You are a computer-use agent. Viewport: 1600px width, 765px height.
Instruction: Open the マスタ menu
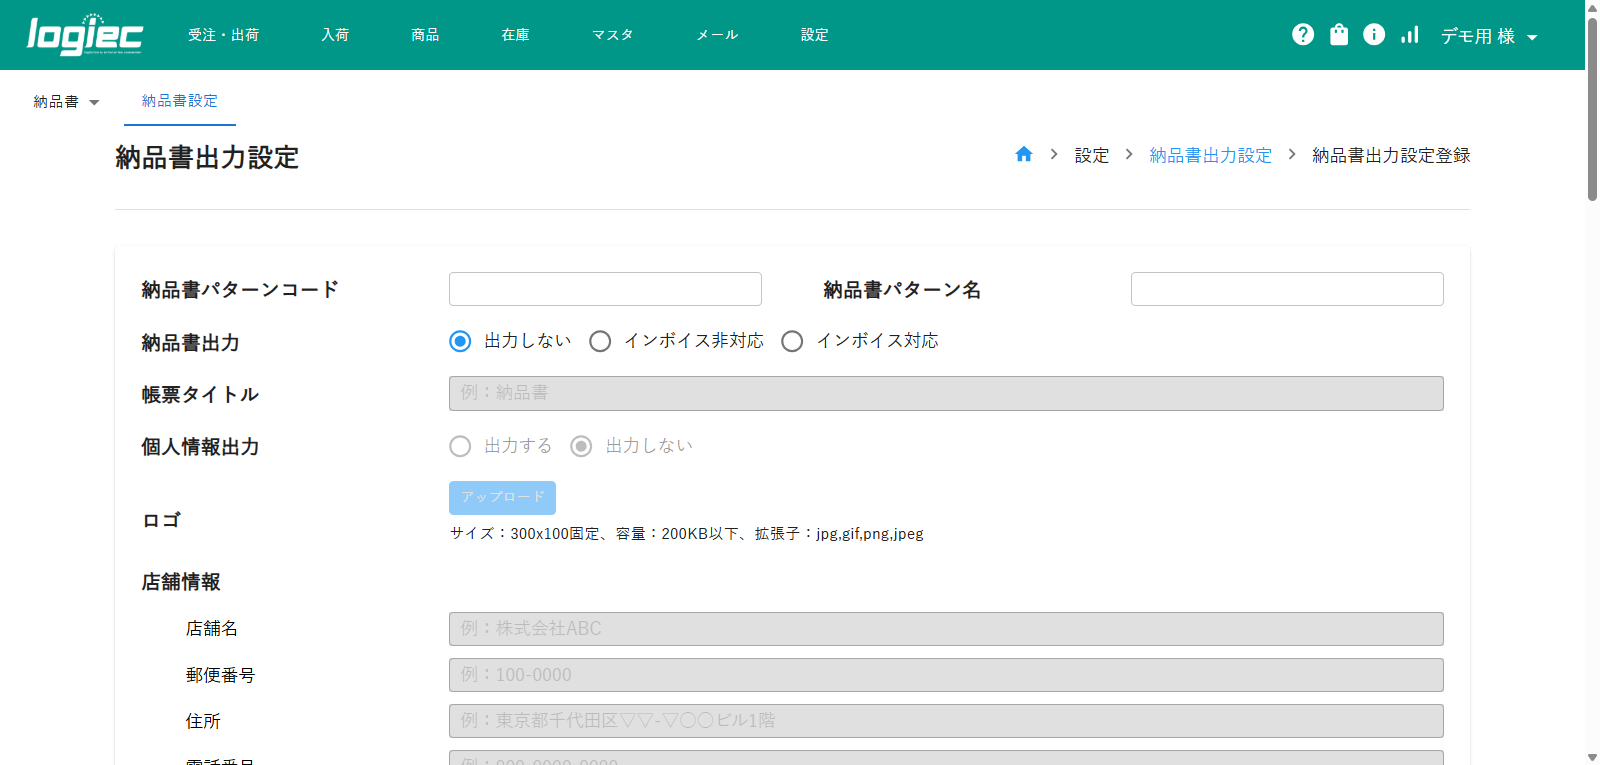pyautogui.click(x=612, y=35)
